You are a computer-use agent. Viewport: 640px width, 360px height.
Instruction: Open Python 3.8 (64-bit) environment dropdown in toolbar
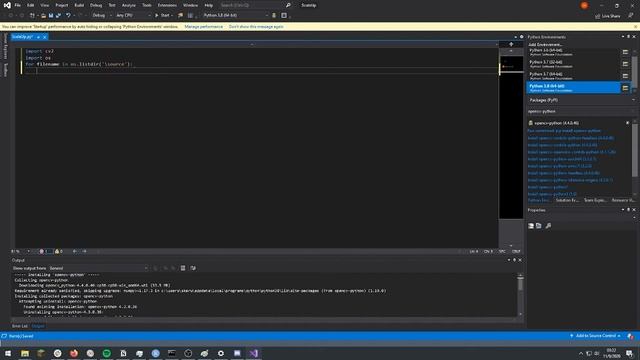(x=236, y=16)
